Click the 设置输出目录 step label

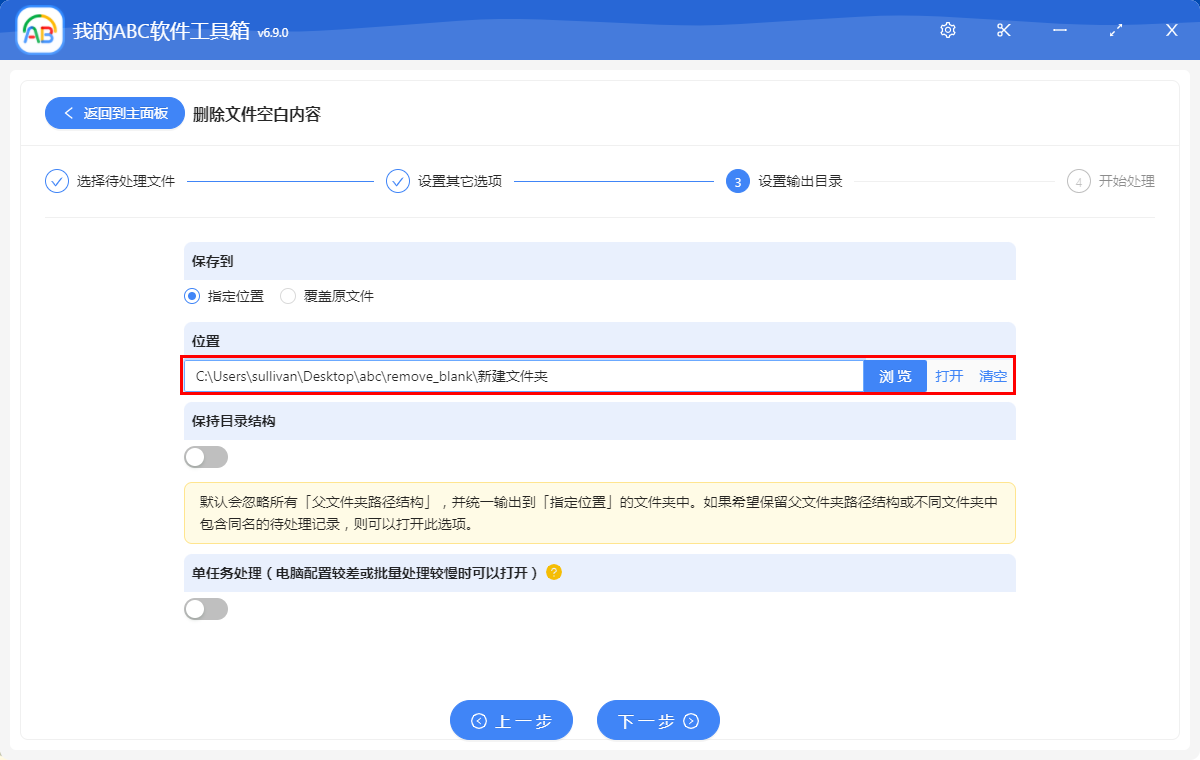[x=800, y=181]
